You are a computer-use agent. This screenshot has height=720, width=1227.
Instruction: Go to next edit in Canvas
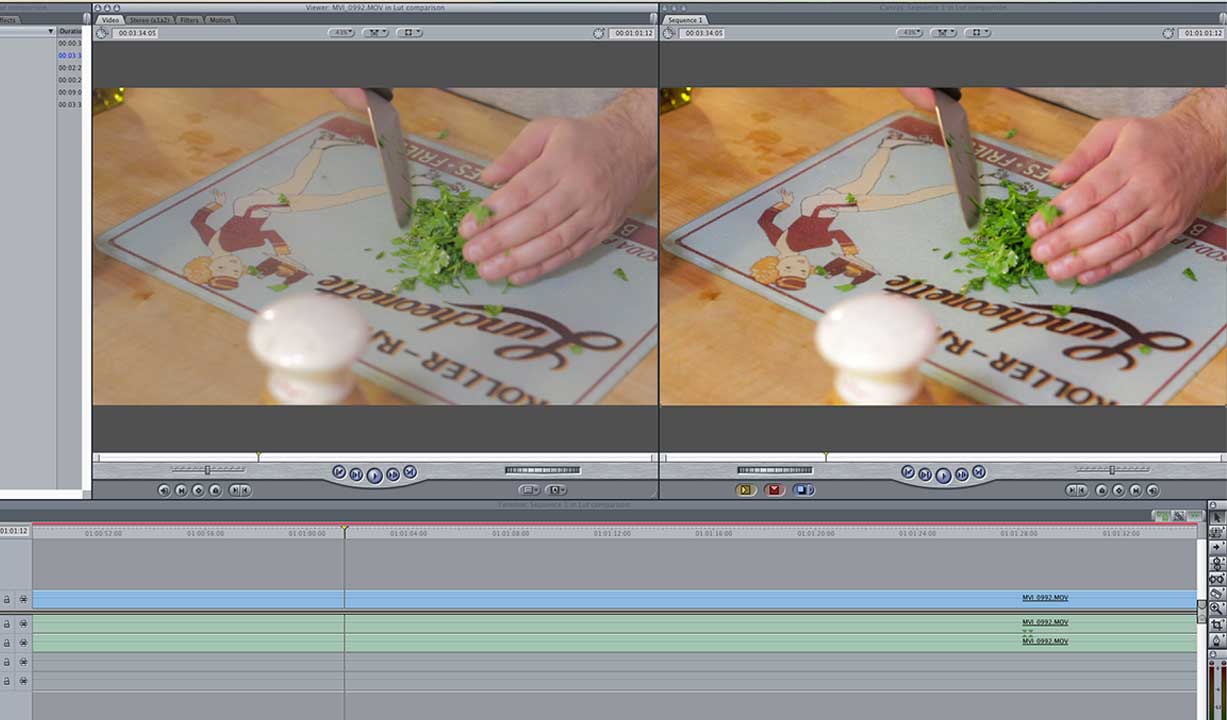[x=979, y=472]
